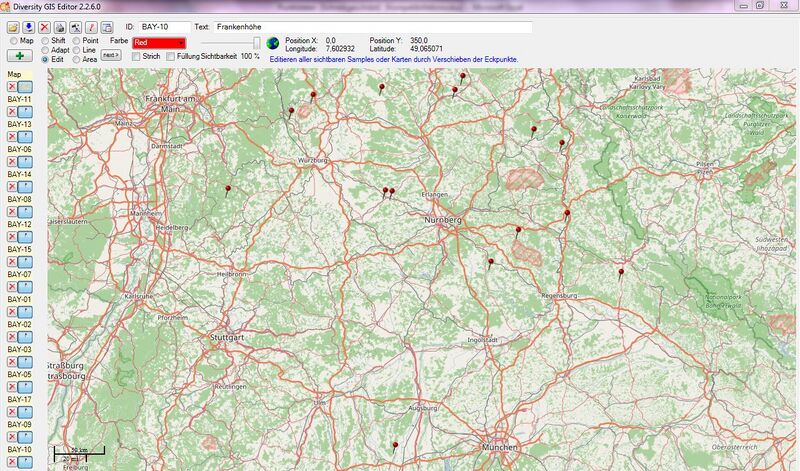Select the blue sample button under BAY-13

coord(26,137)
